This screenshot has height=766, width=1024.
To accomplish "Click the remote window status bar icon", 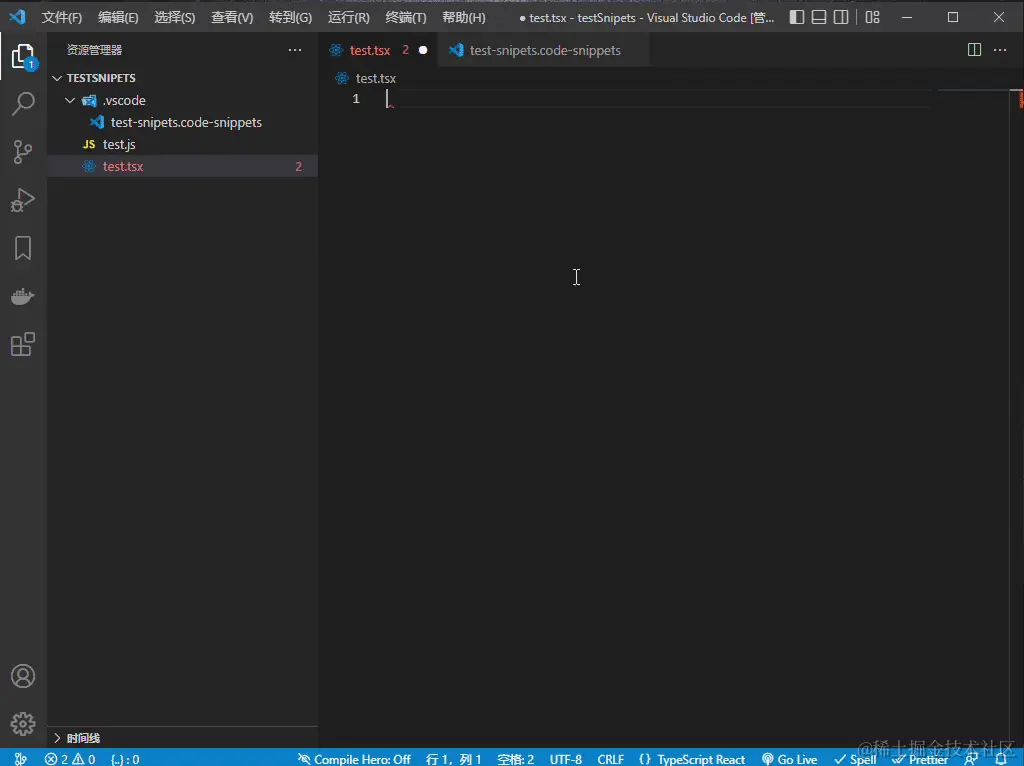I will (20, 758).
